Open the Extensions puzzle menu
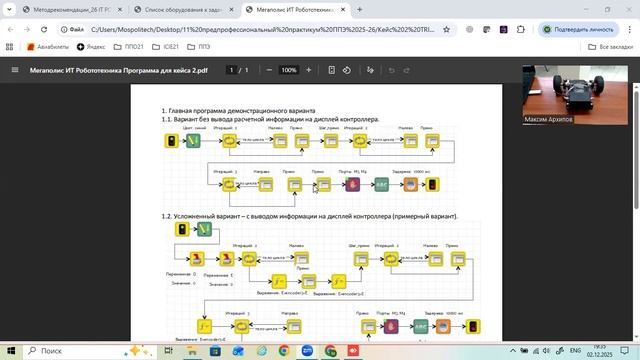This screenshot has width=640, height=360. pos(521,29)
